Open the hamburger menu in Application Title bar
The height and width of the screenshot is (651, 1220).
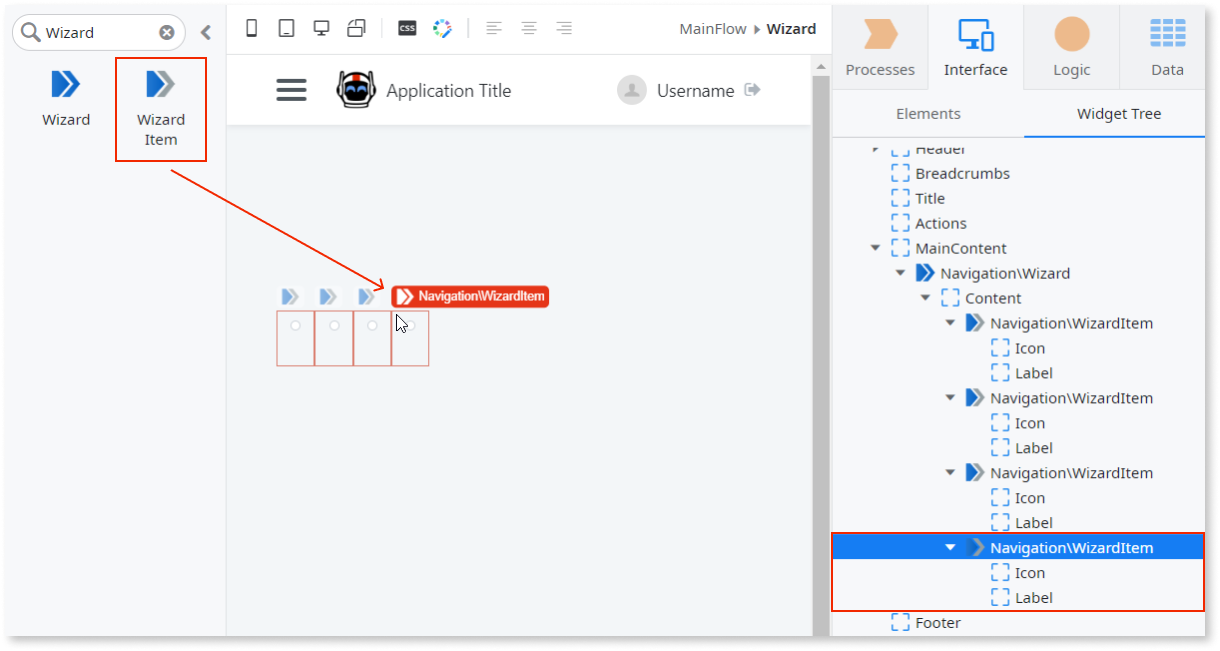(x=291, y=89)
